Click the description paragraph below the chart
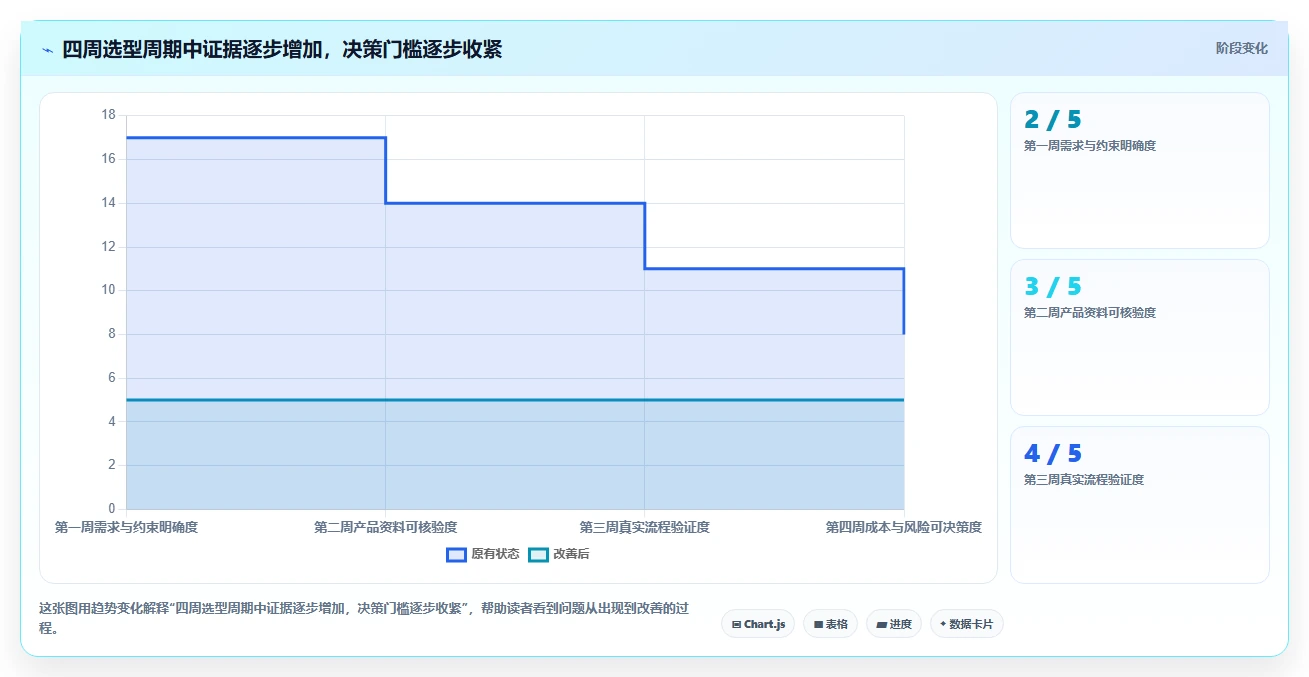The height and width of the screenshot is (677, 1309). pos(364,618)
